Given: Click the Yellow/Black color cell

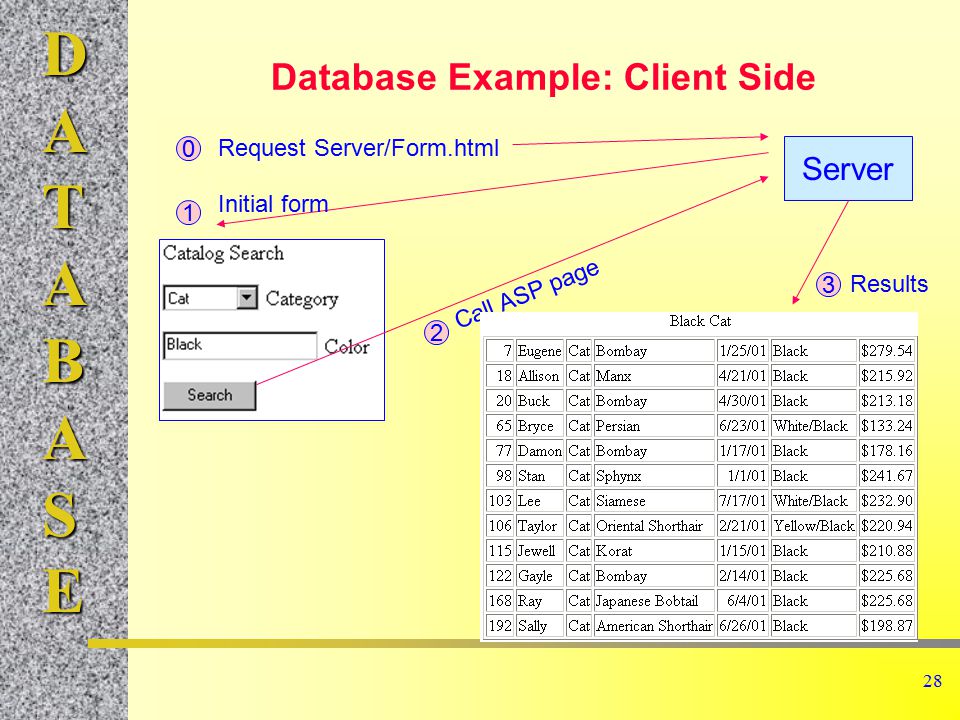Looking at the screenshot, I should tap(814, 526).
